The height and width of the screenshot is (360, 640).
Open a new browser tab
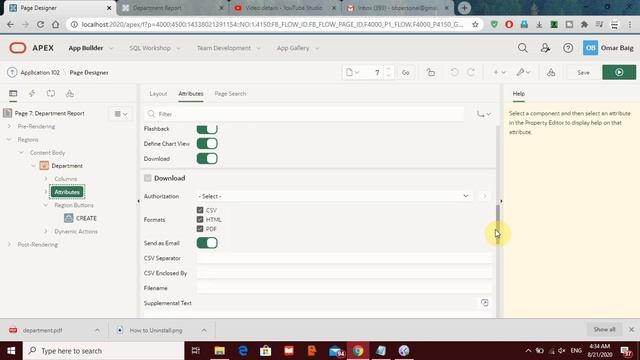464,8
